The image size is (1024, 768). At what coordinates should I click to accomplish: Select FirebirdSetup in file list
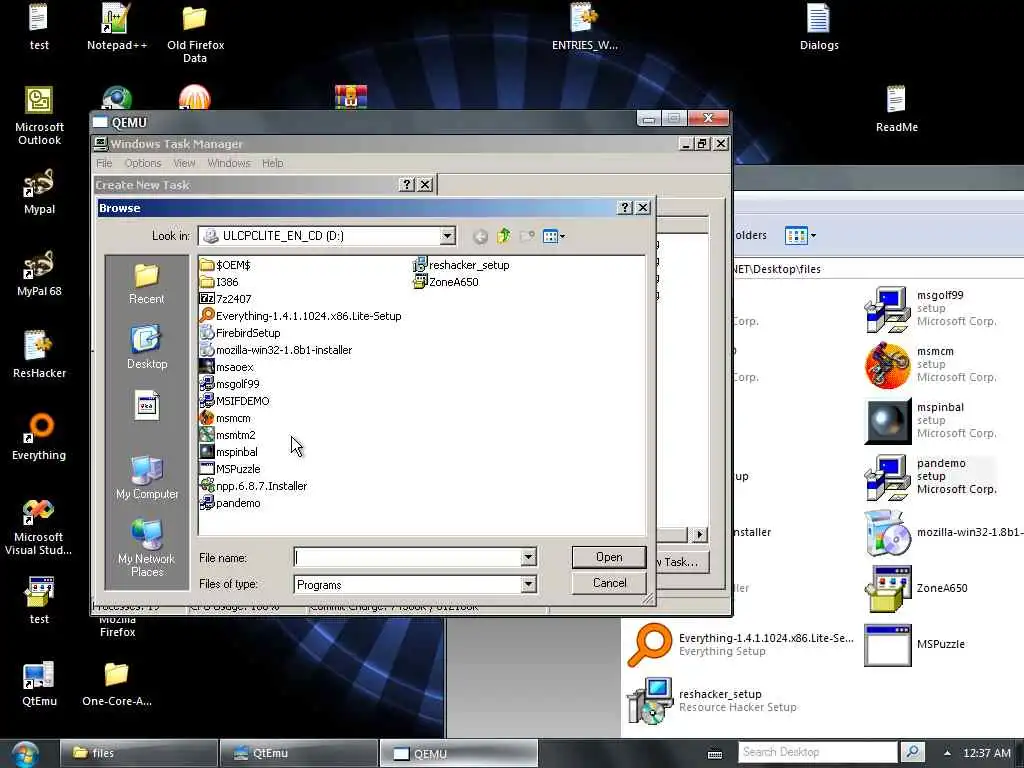point(240,332)
